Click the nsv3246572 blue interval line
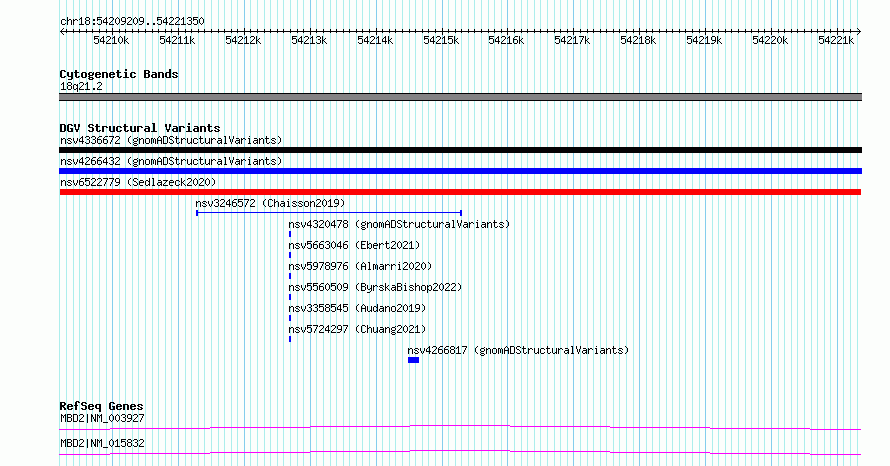The width and height of the screenshot is (890, 466). point(329,213)
